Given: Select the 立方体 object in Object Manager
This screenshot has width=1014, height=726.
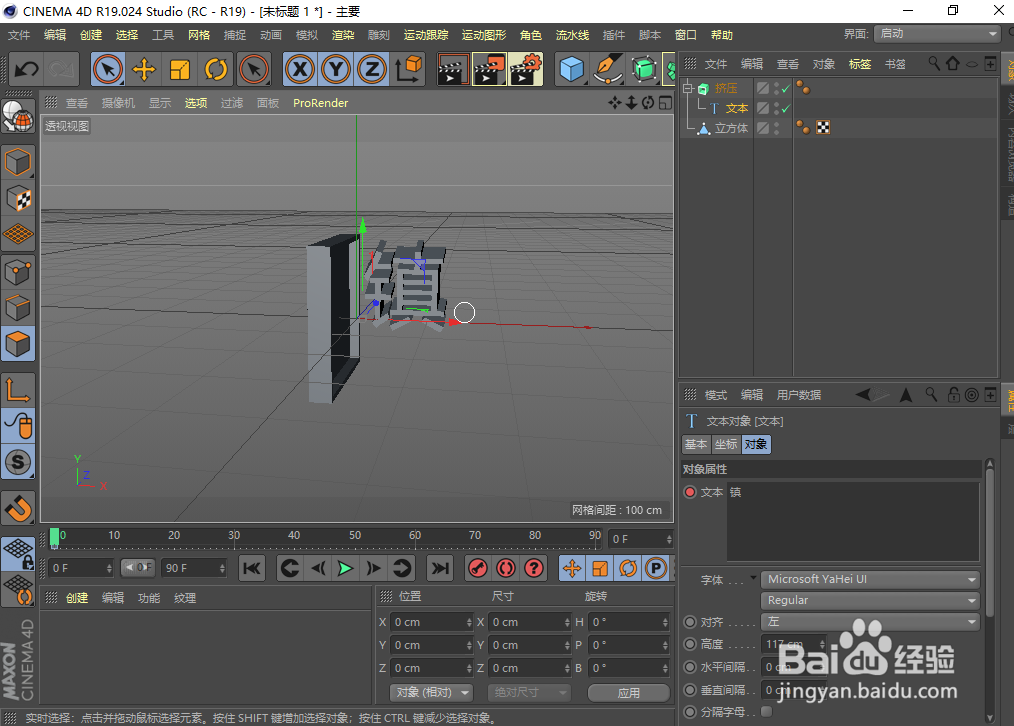Looking at the screenshot, I should (x=731, y=129).
